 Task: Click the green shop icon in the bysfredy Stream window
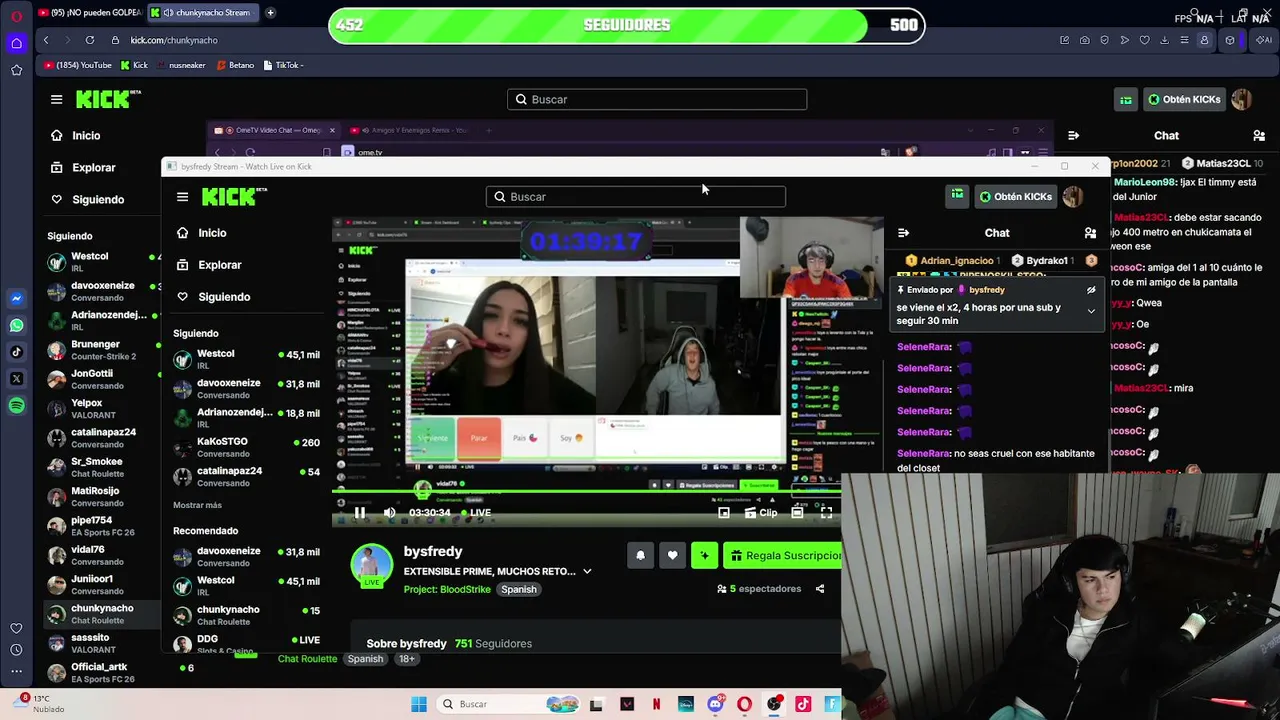click(x=957, y=196)
